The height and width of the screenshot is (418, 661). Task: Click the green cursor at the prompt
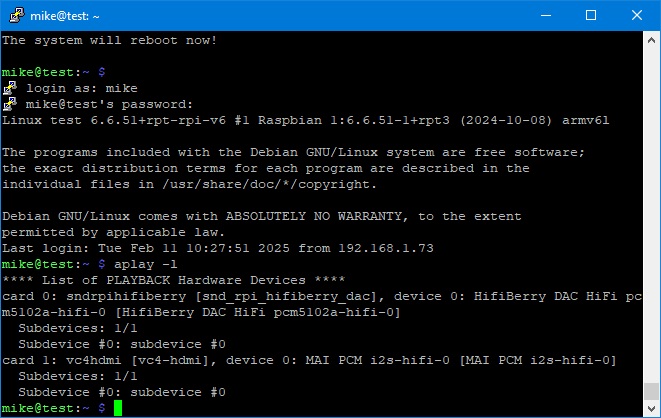click(118, 408)
